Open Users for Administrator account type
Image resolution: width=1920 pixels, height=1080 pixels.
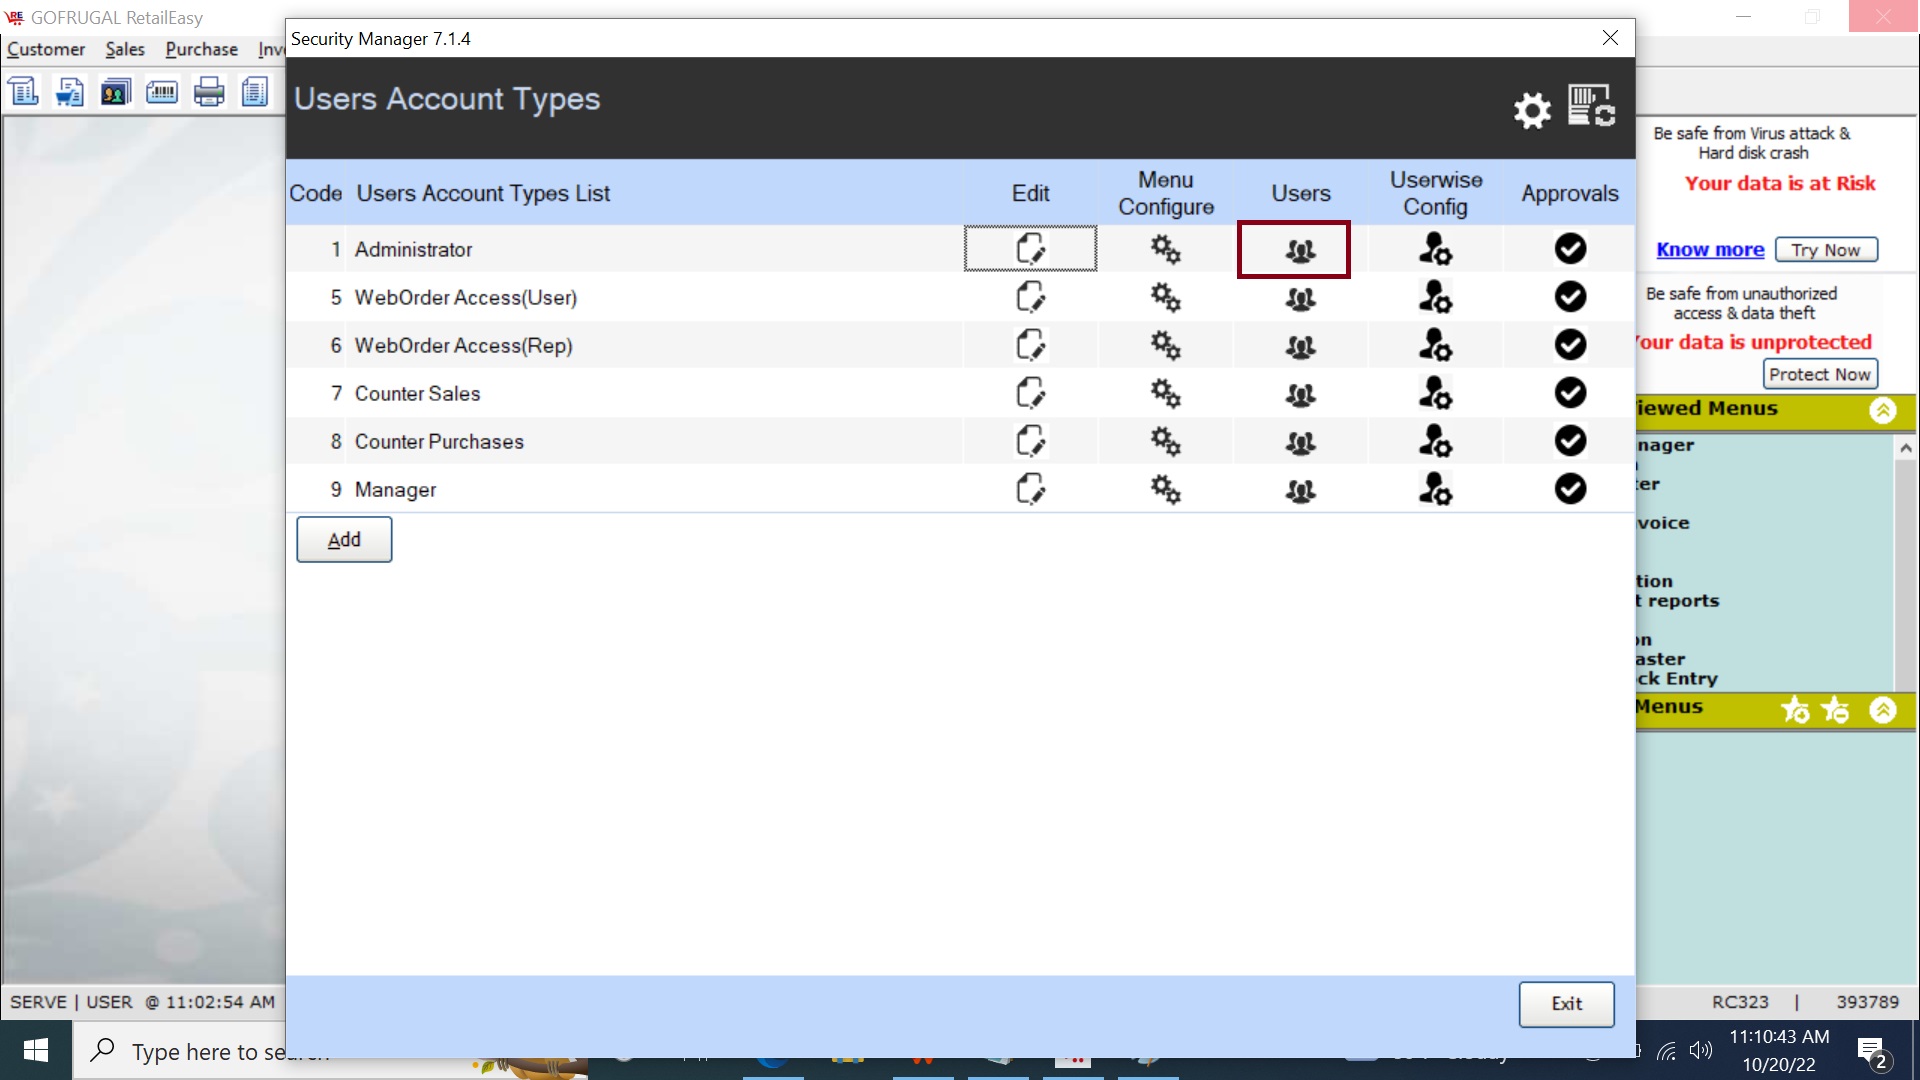[x=1300, y=250]
